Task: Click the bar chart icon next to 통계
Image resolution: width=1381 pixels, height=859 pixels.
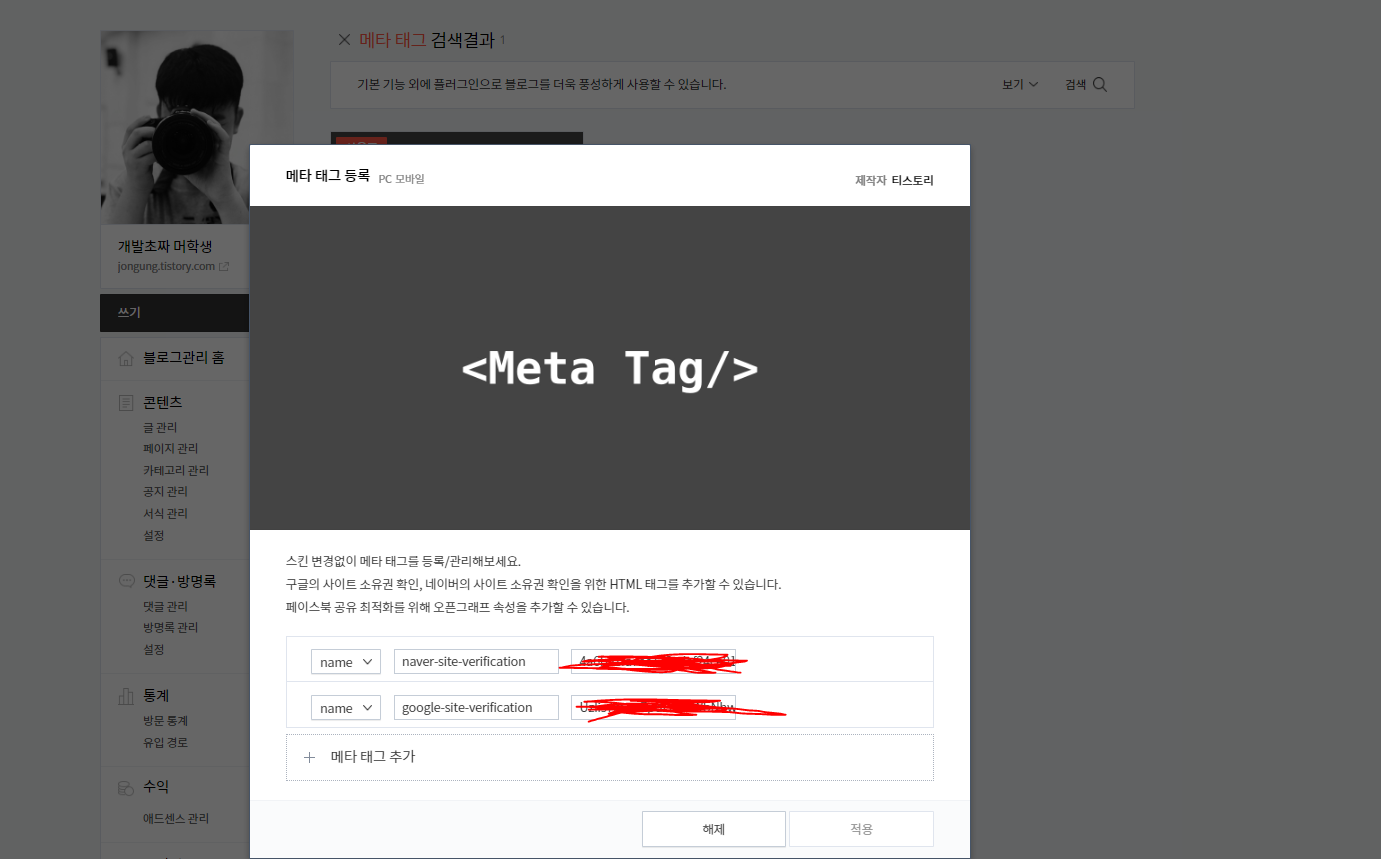Action: coord(126,695)
